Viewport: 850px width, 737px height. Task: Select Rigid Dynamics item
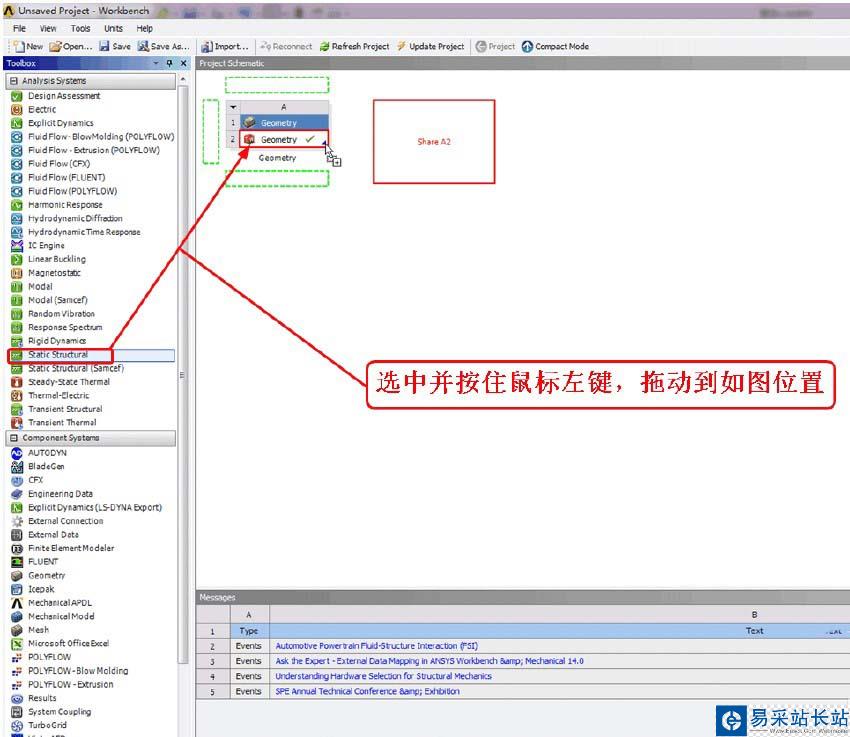(x=57, y=341)
